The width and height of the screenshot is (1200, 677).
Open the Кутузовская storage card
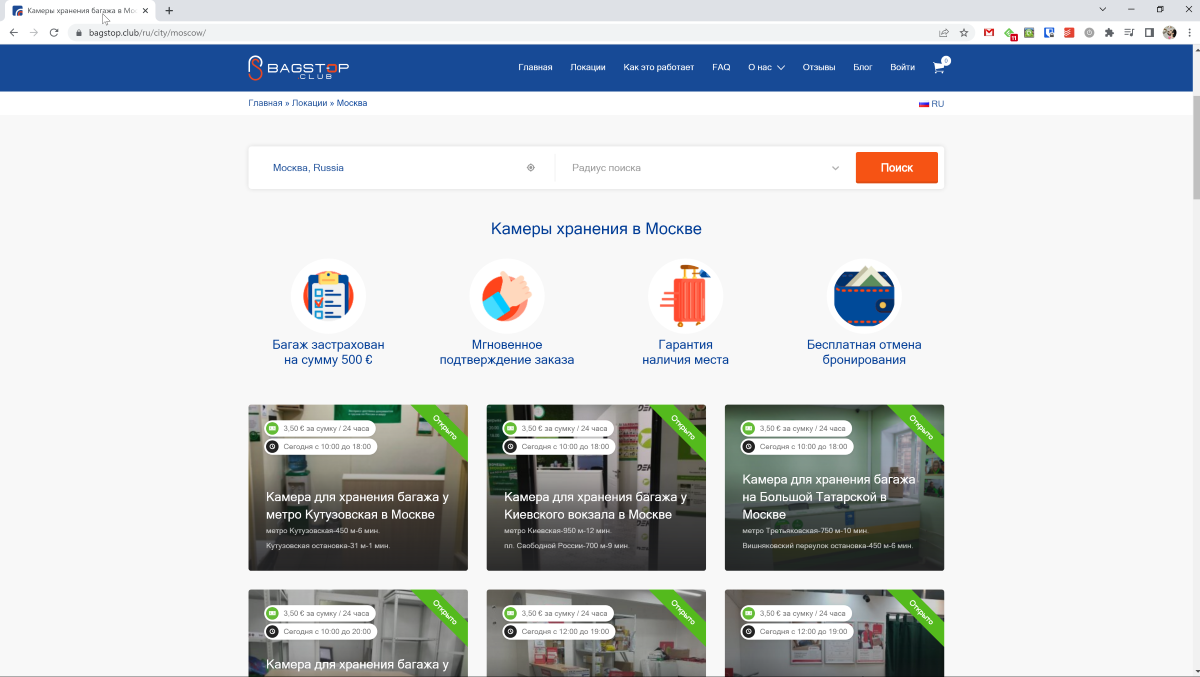[x=358, y=487]
